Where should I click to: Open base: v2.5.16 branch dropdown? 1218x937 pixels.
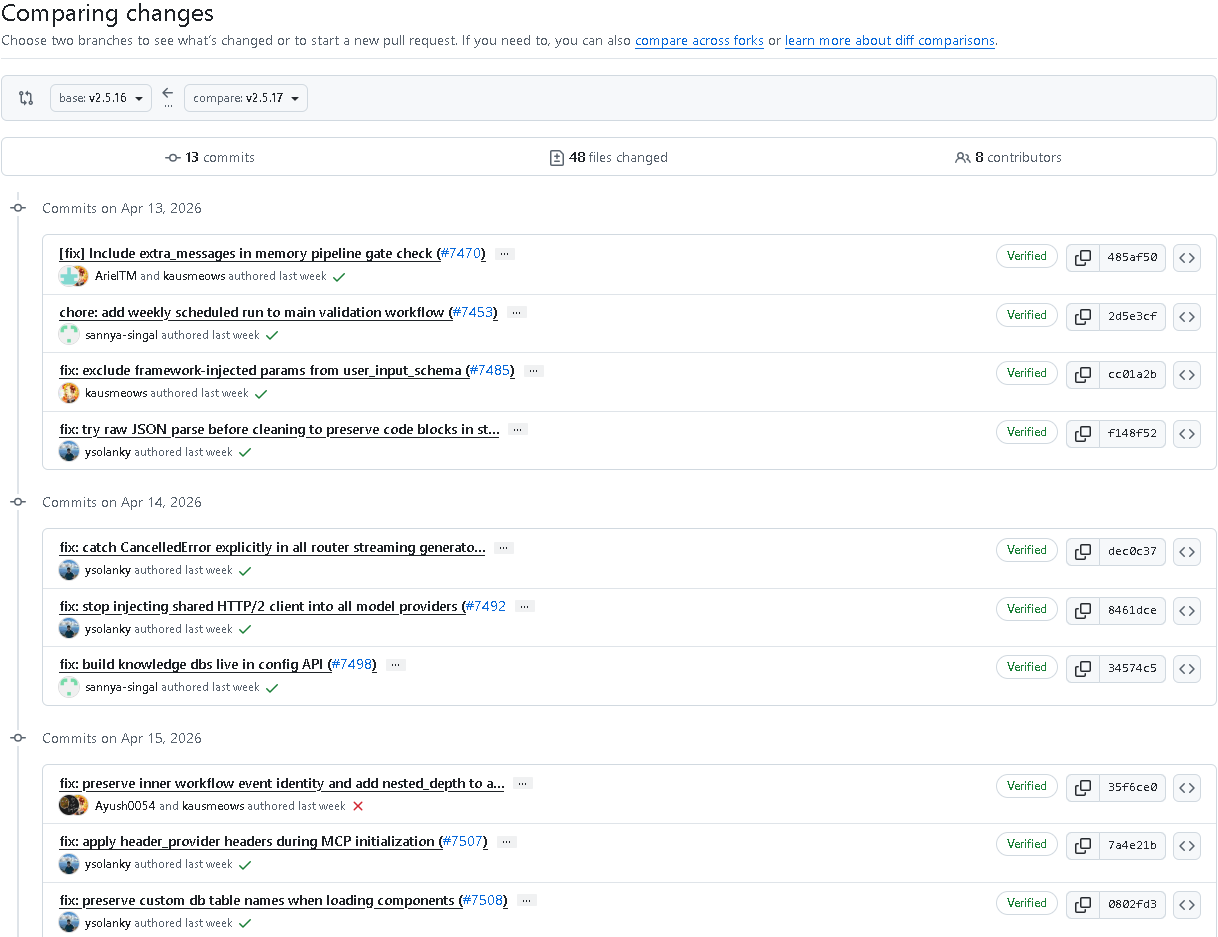pyautogui.click(x=101, y=98)
